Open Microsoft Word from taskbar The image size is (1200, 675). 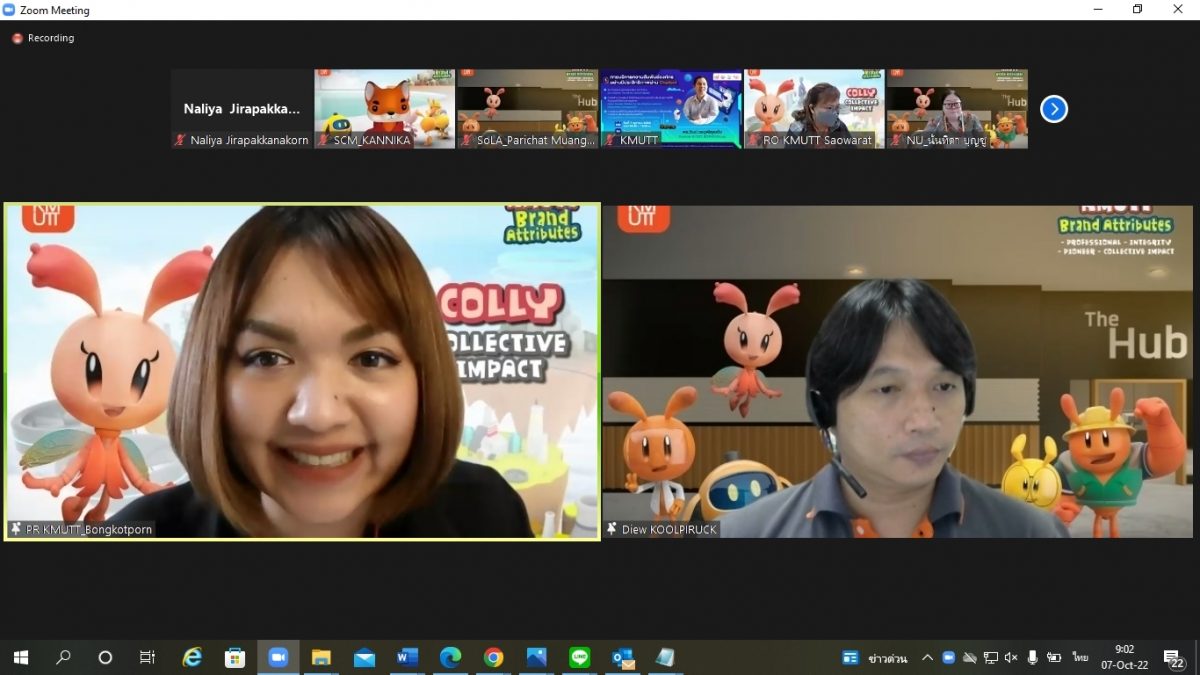(407, 657)
